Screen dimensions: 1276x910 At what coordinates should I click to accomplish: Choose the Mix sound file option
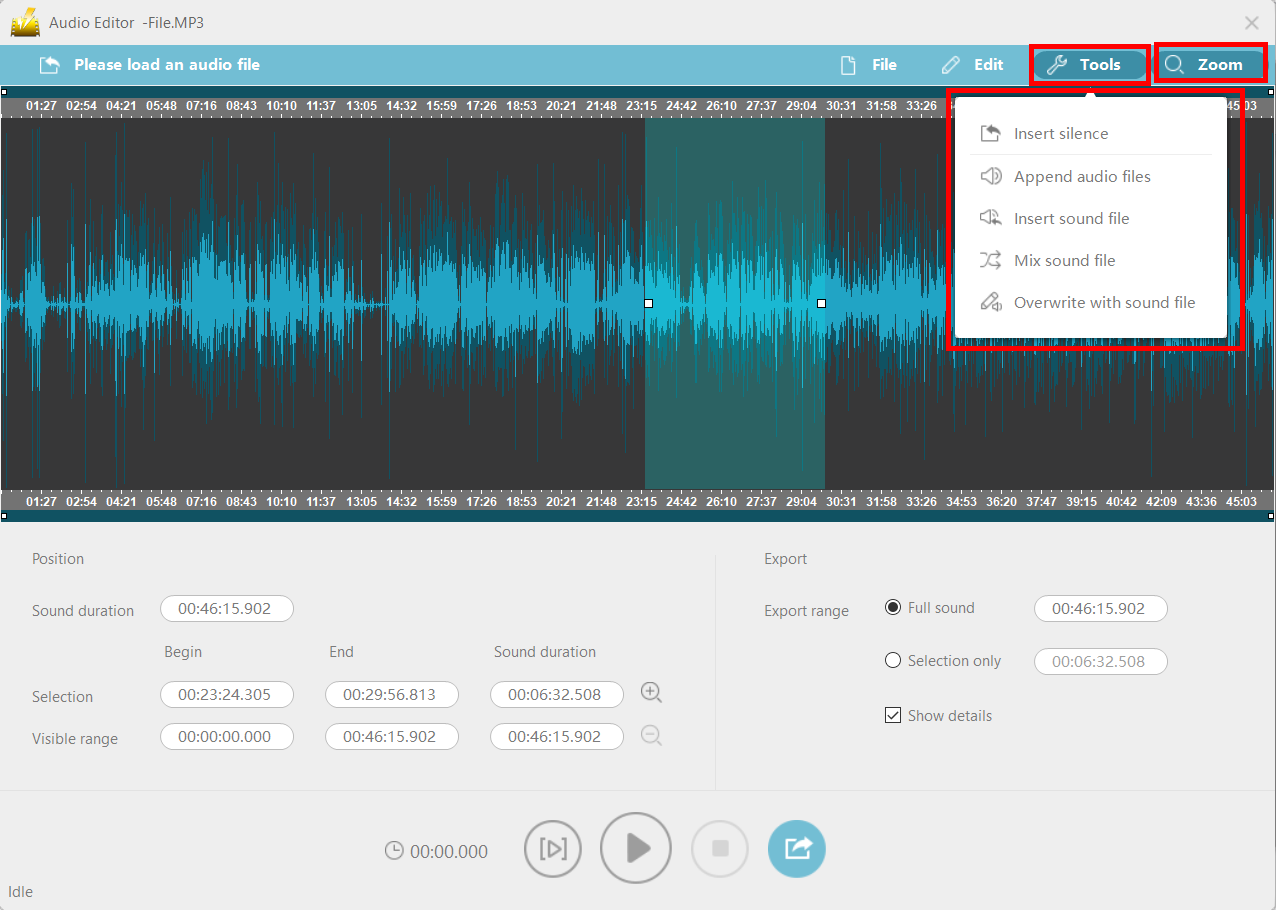[x=1063, y=260]
